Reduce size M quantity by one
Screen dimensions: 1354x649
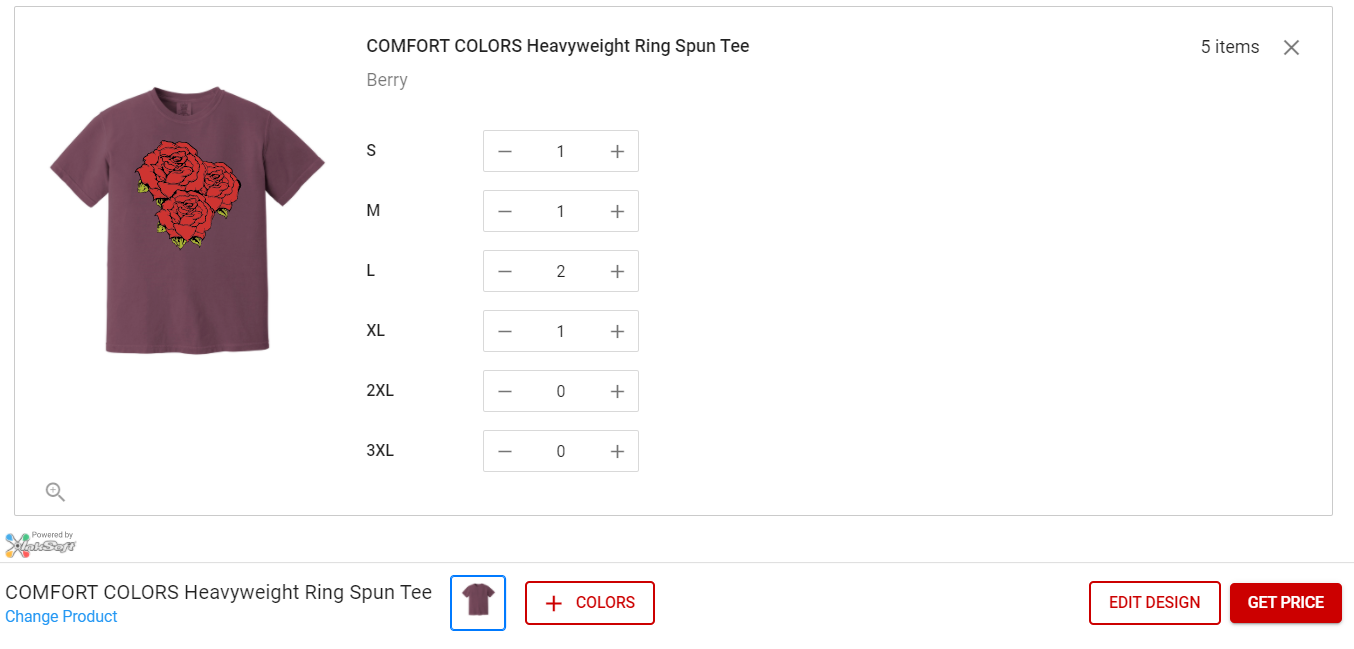[x=505, y=211]
